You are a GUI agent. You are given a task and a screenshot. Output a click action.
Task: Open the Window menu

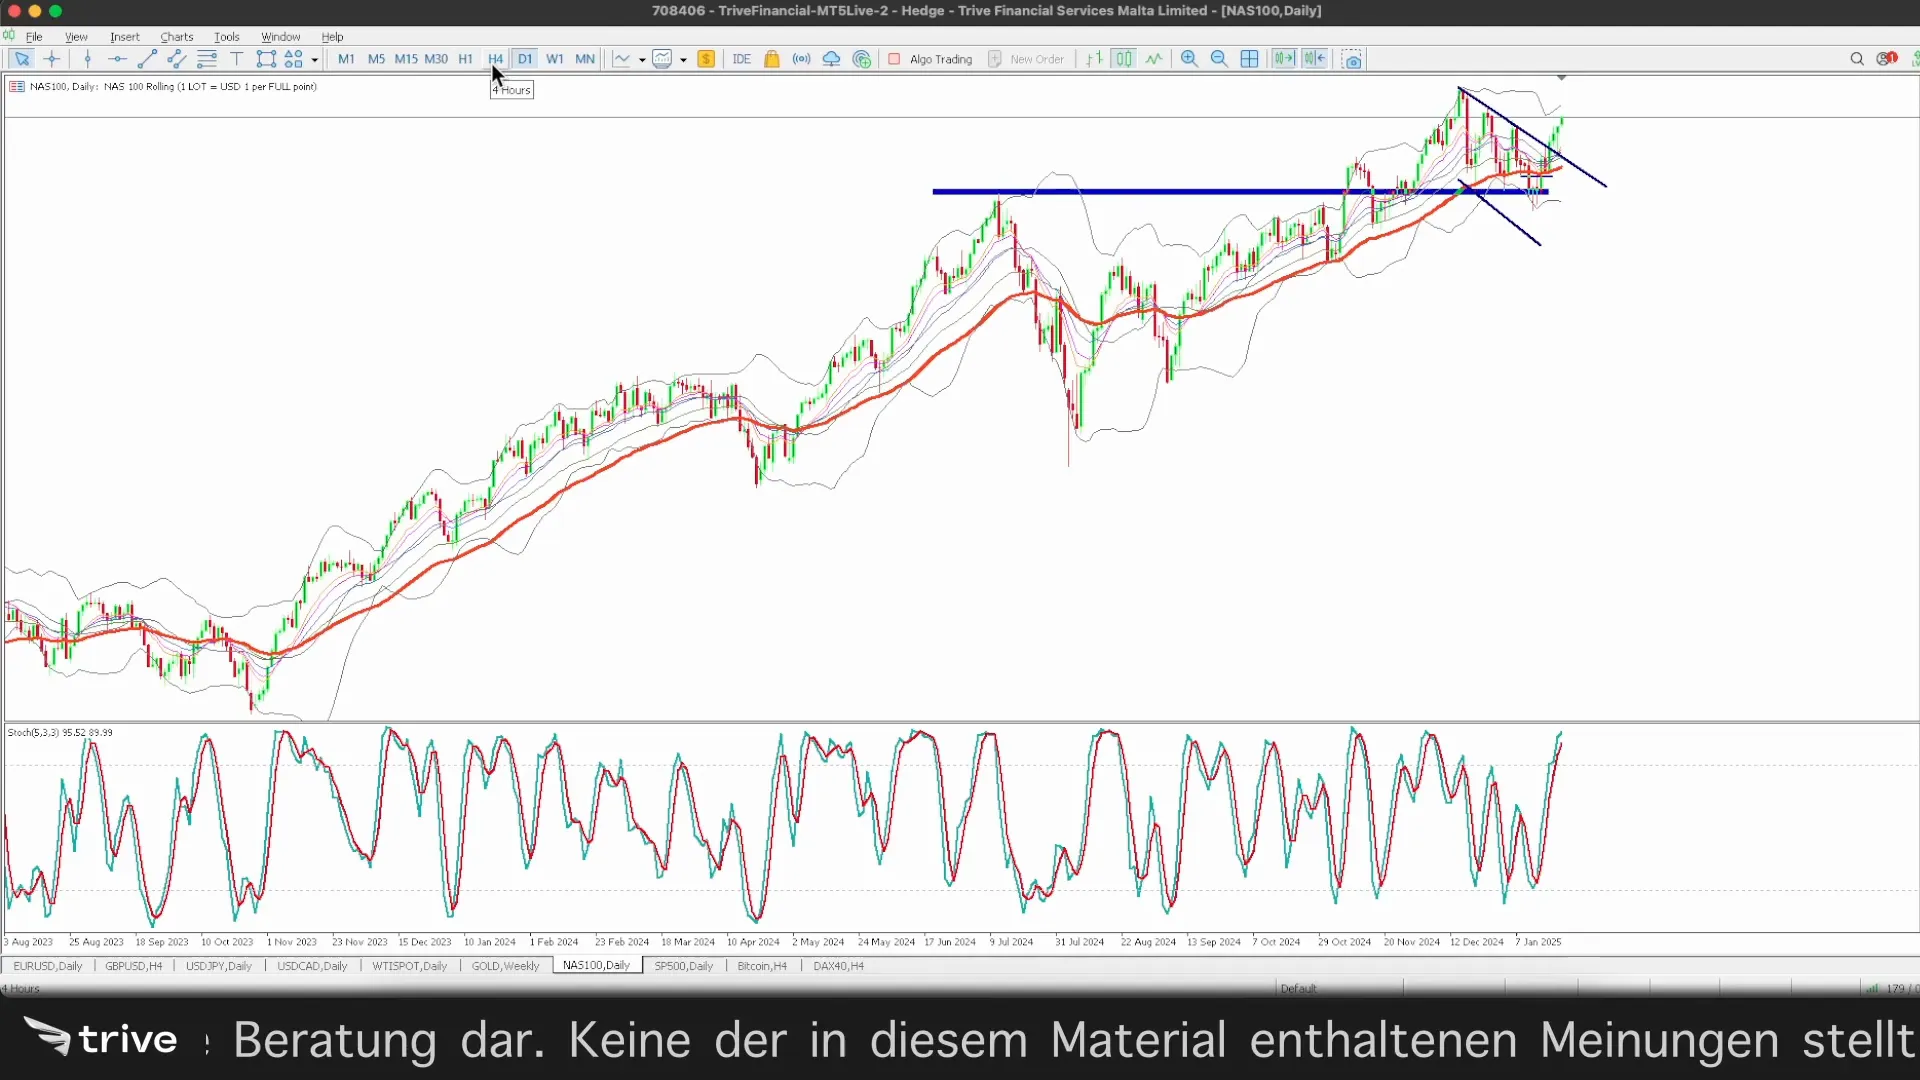(281, 37)
